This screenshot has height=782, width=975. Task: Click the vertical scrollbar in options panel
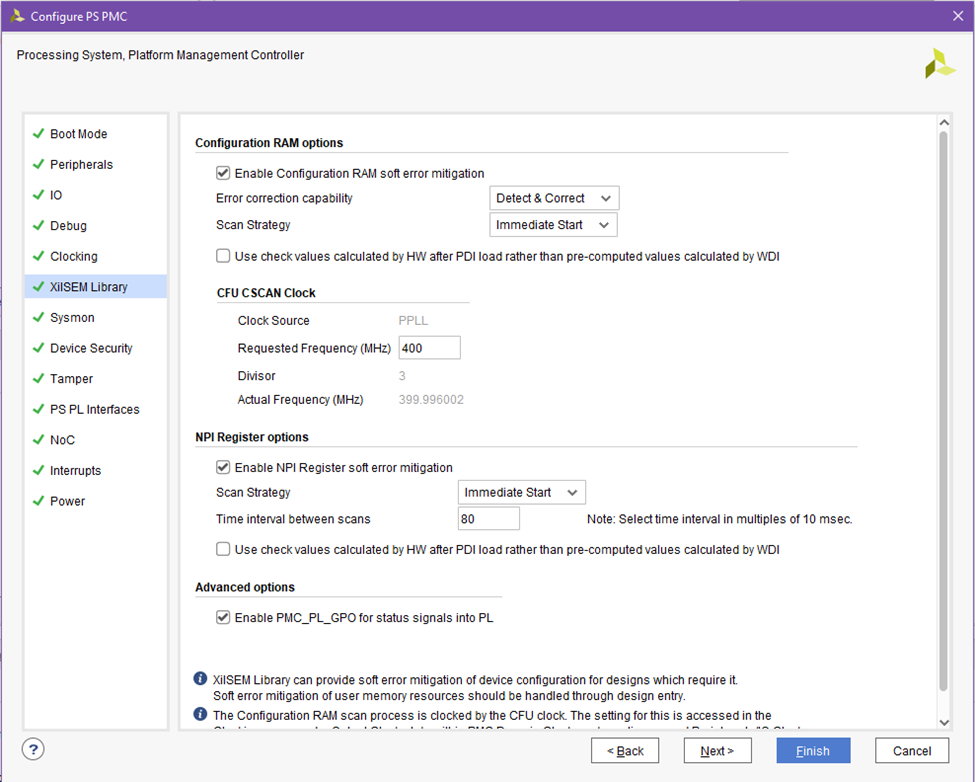click(942, 400)
